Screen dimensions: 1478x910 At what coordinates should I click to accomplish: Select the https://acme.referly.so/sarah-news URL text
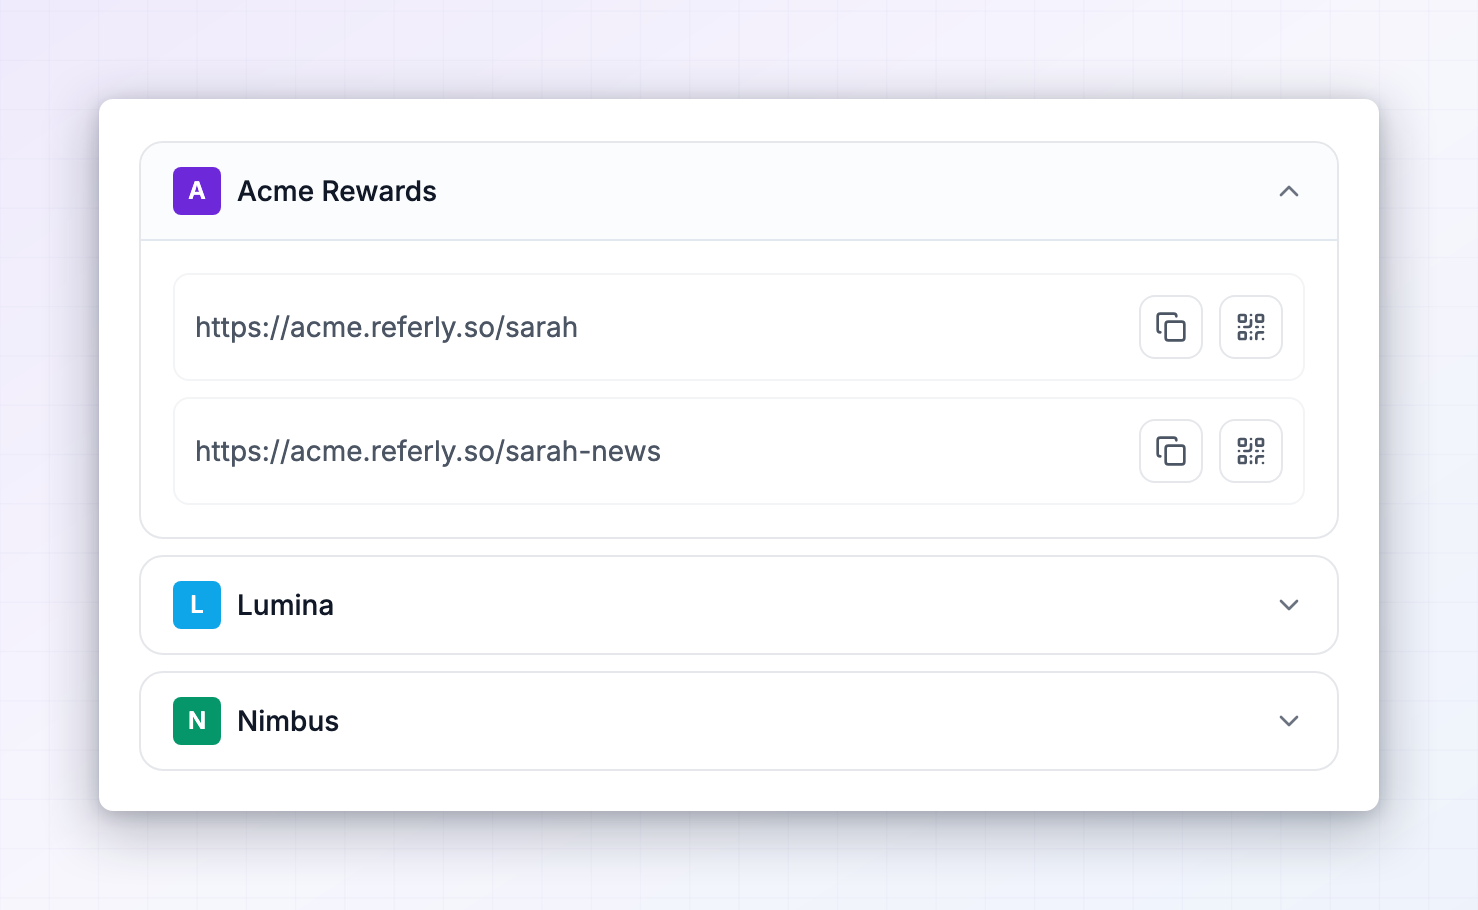[428, 452]
